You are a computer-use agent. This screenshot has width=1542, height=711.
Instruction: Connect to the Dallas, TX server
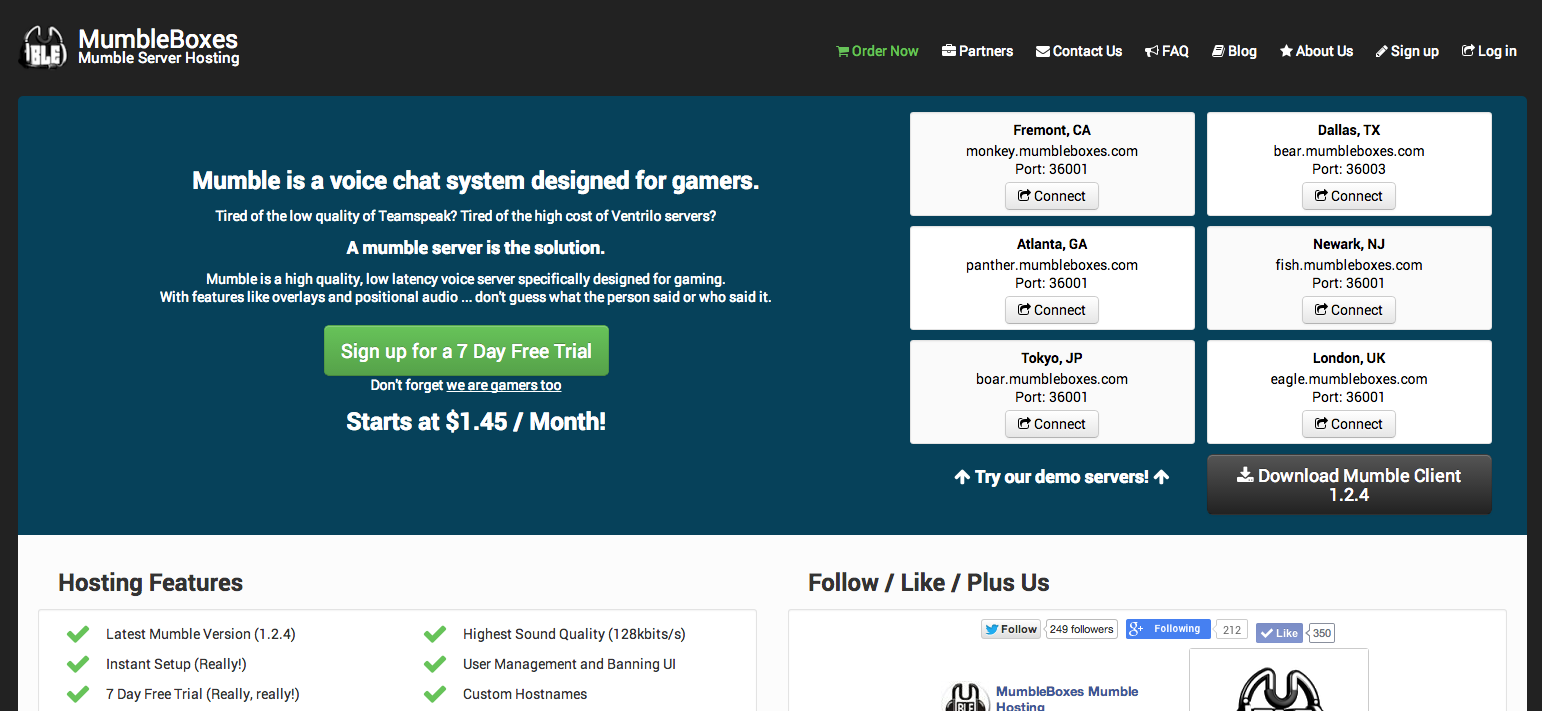click(x=1349, y=196)
